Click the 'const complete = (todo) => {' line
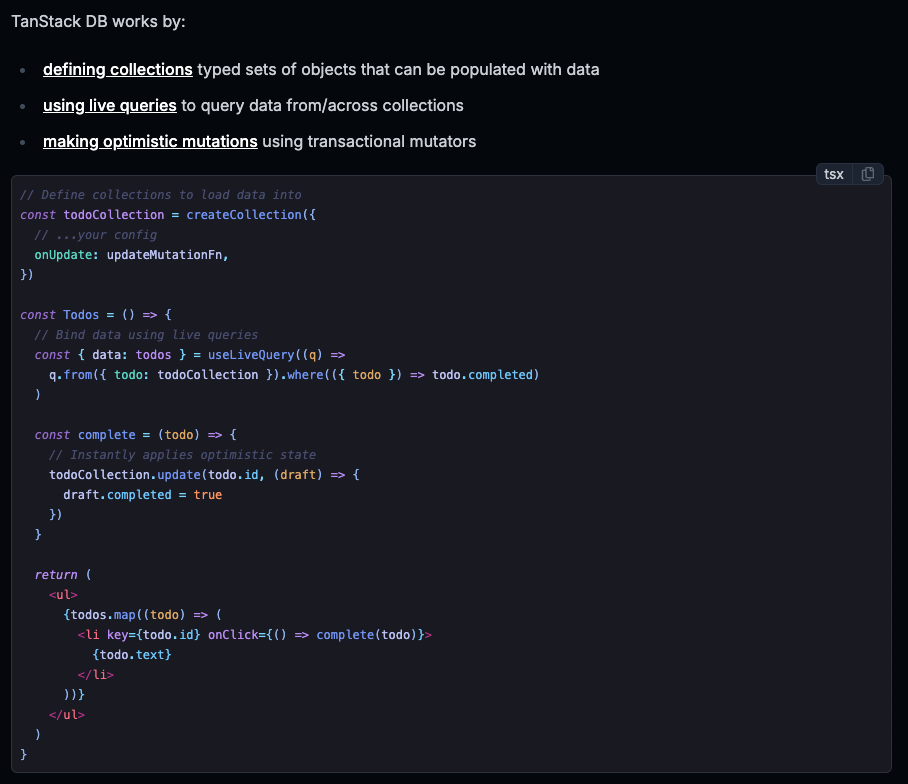The image size is (908, 784). click(x=136, y=435)
